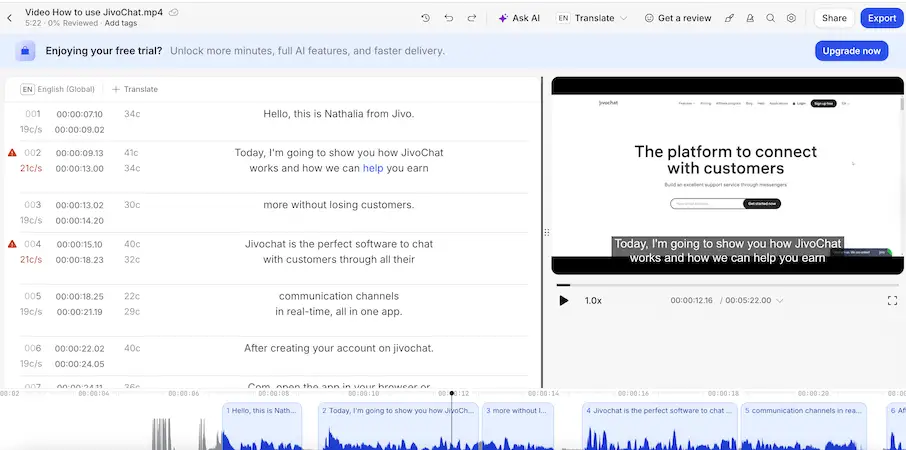Select timeline segment '4 Jivochat is the perfect software'
906x450 pixels.
[x=660, y=426]
